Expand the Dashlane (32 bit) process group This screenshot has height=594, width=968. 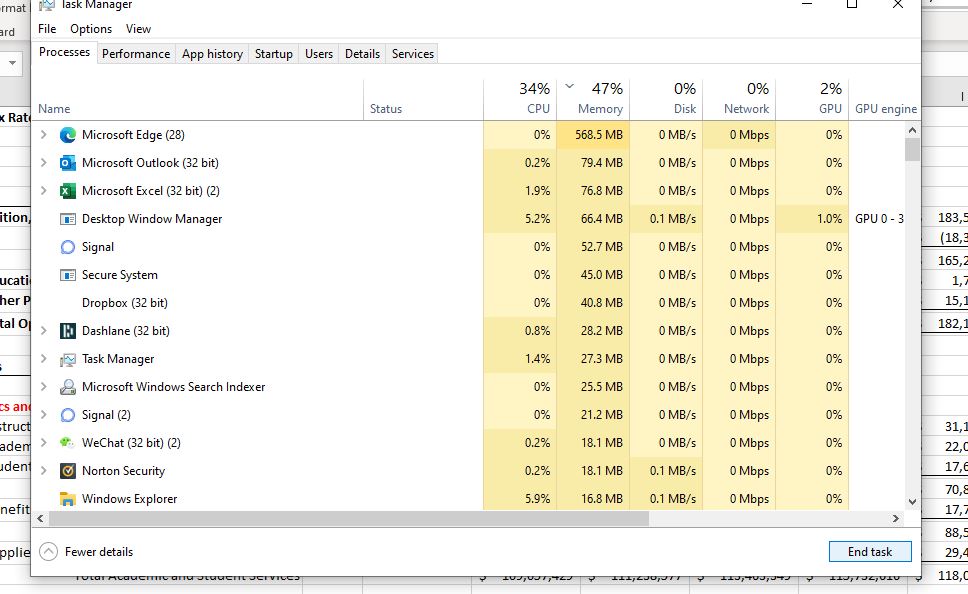click(43, 330)
